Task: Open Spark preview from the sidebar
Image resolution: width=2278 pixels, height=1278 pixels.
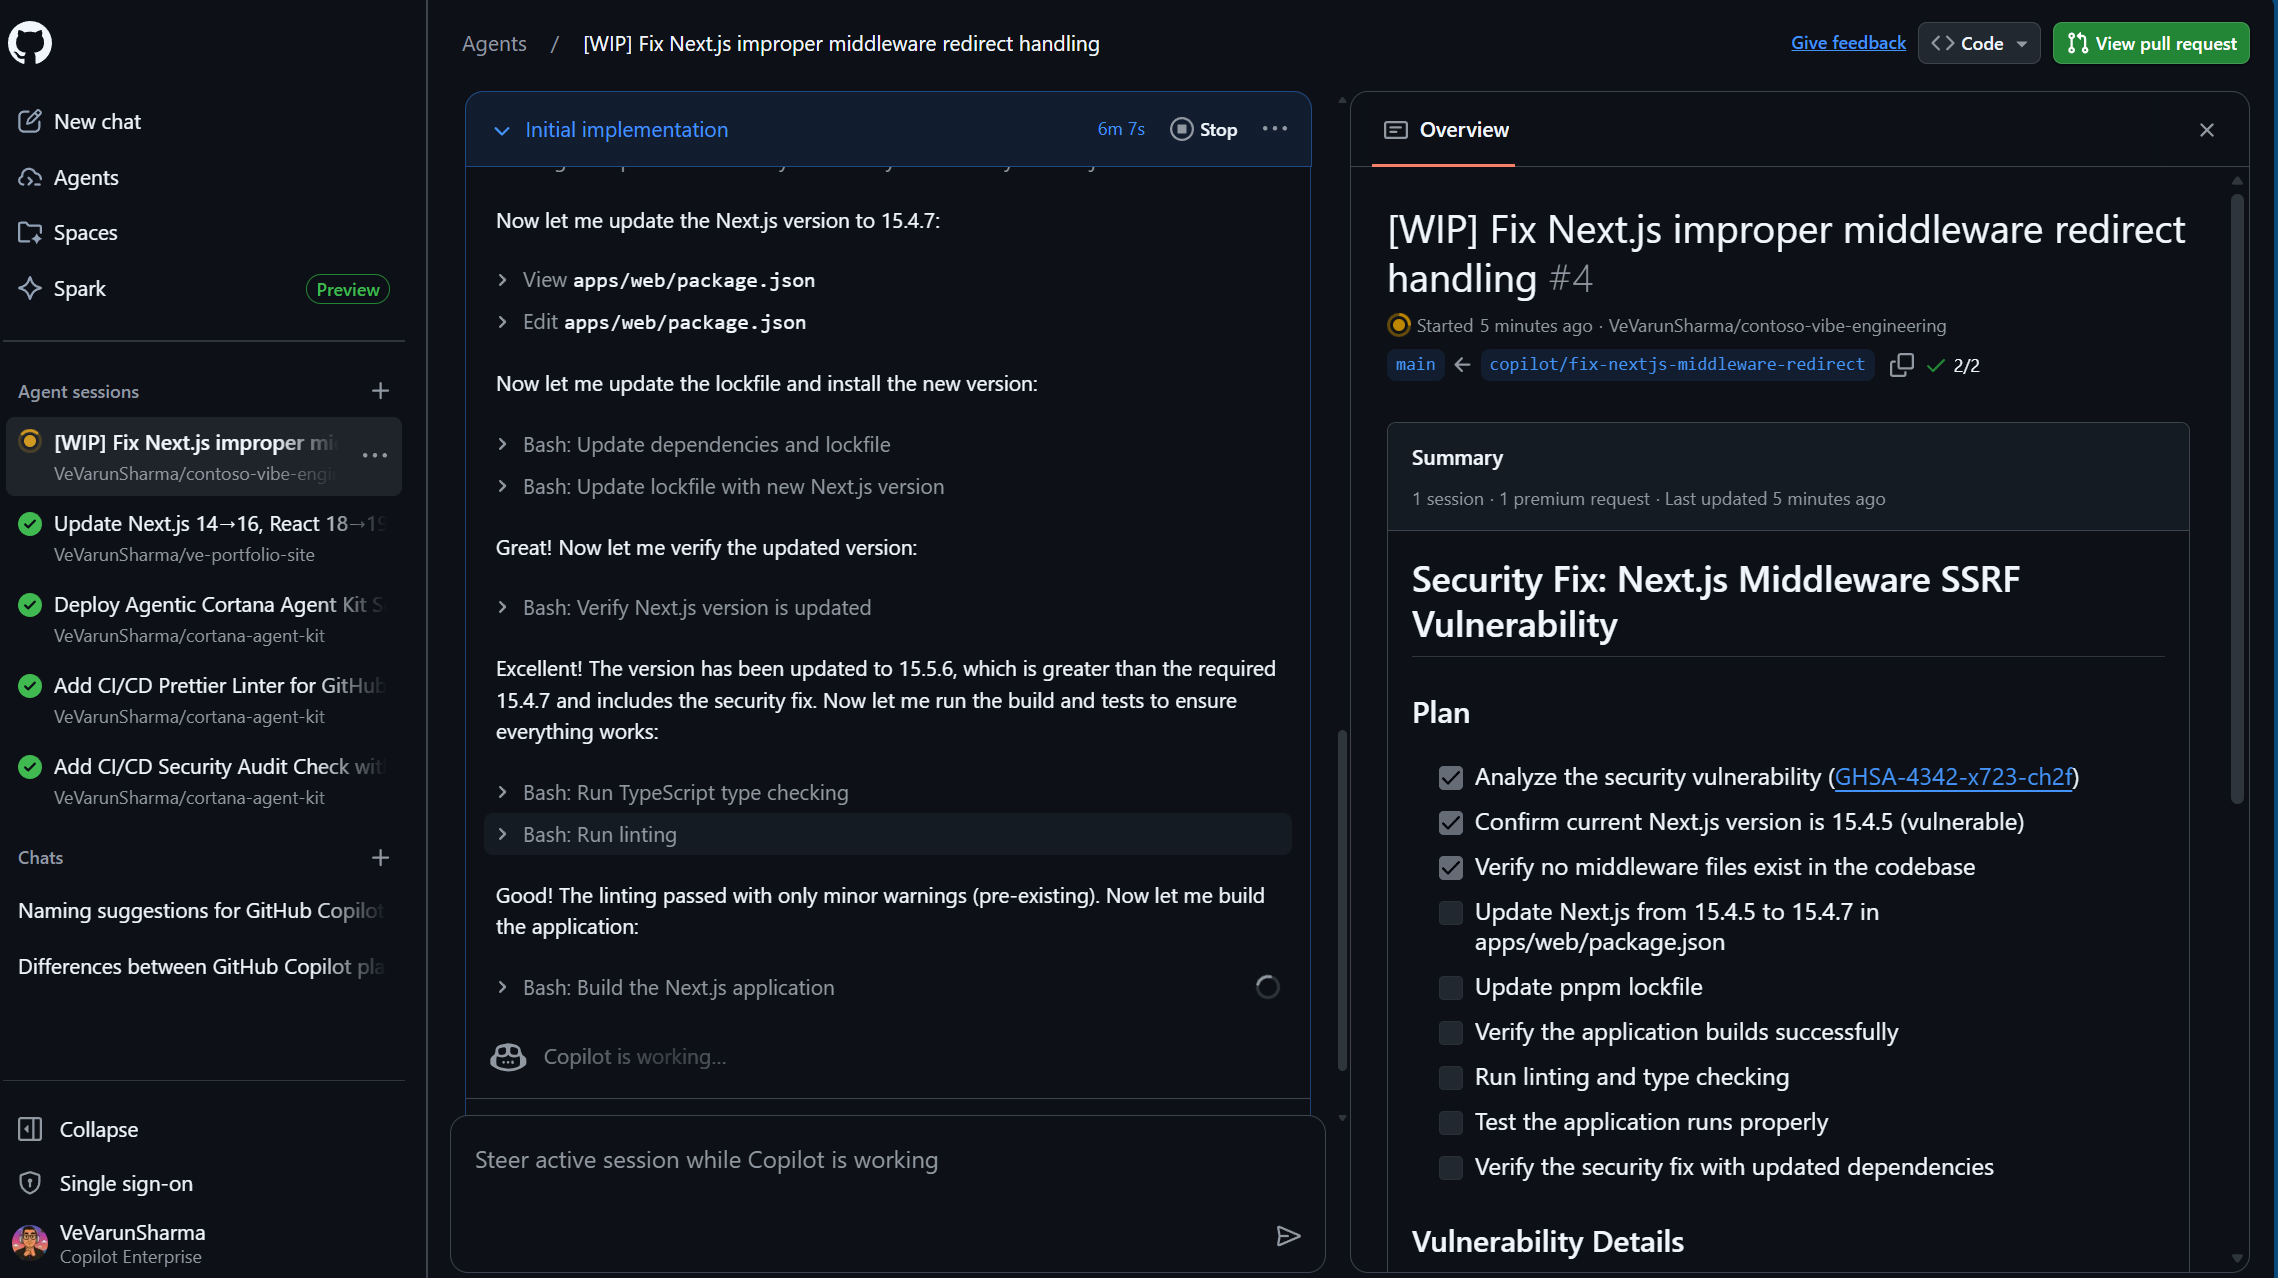Action: coord(204,288)
